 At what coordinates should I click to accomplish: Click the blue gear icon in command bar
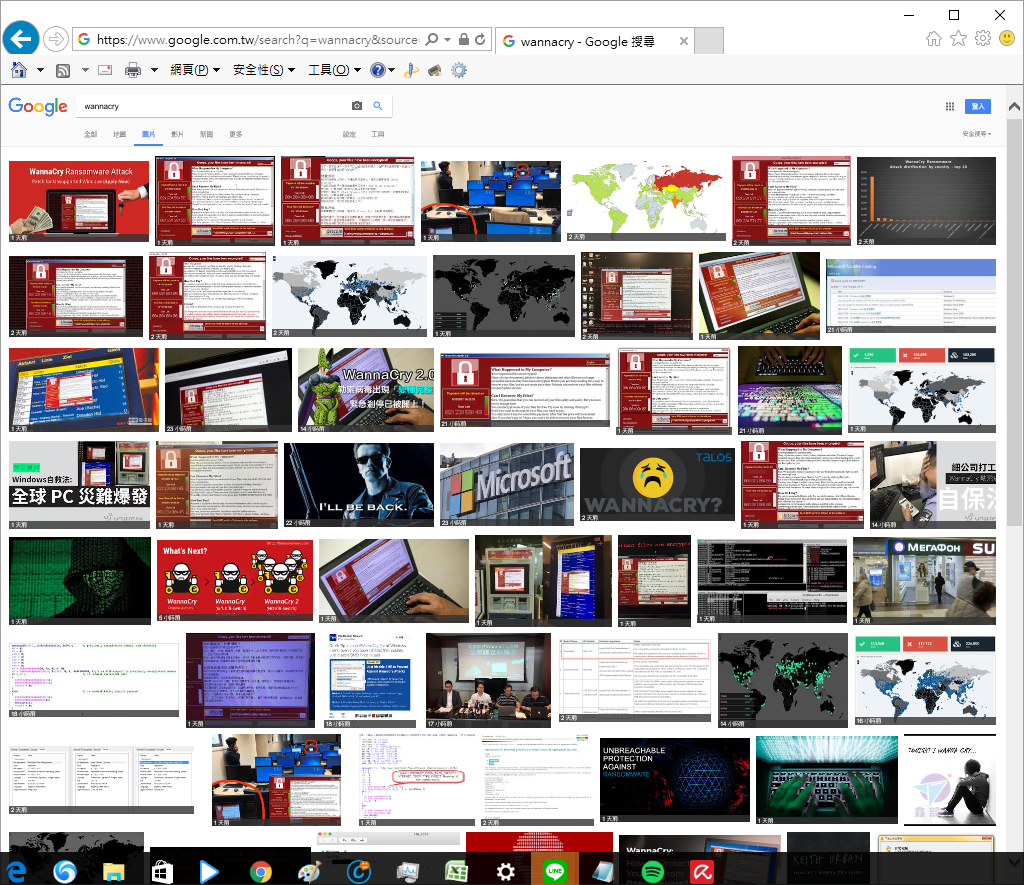459,70
